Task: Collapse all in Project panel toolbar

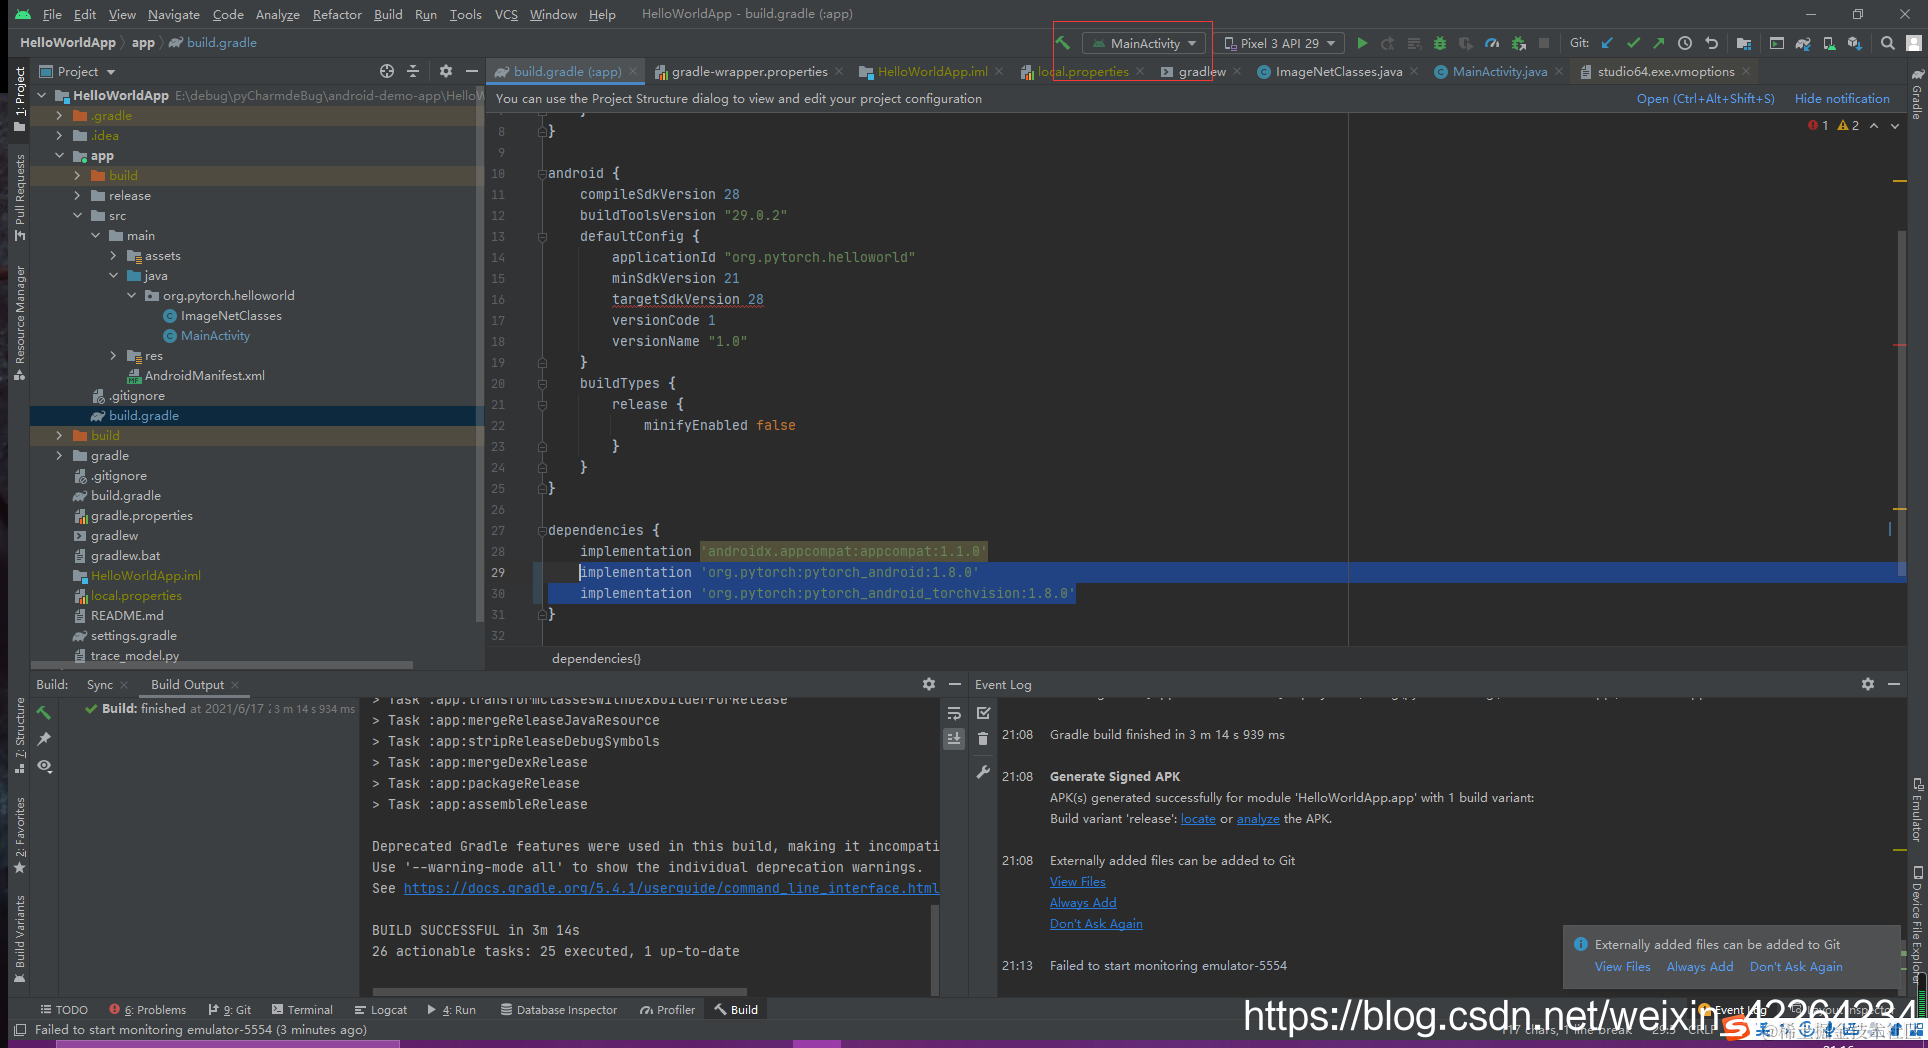Action: (x=413, y=71)
